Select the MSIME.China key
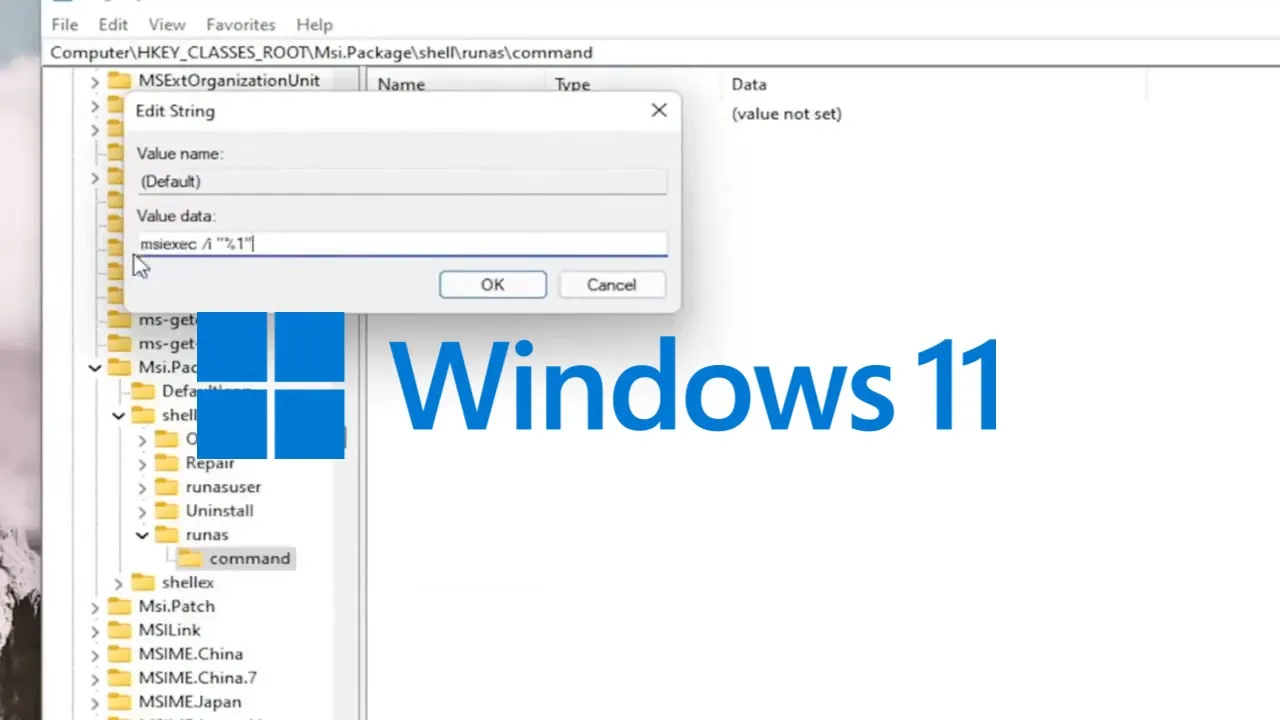 coord(190,654)
